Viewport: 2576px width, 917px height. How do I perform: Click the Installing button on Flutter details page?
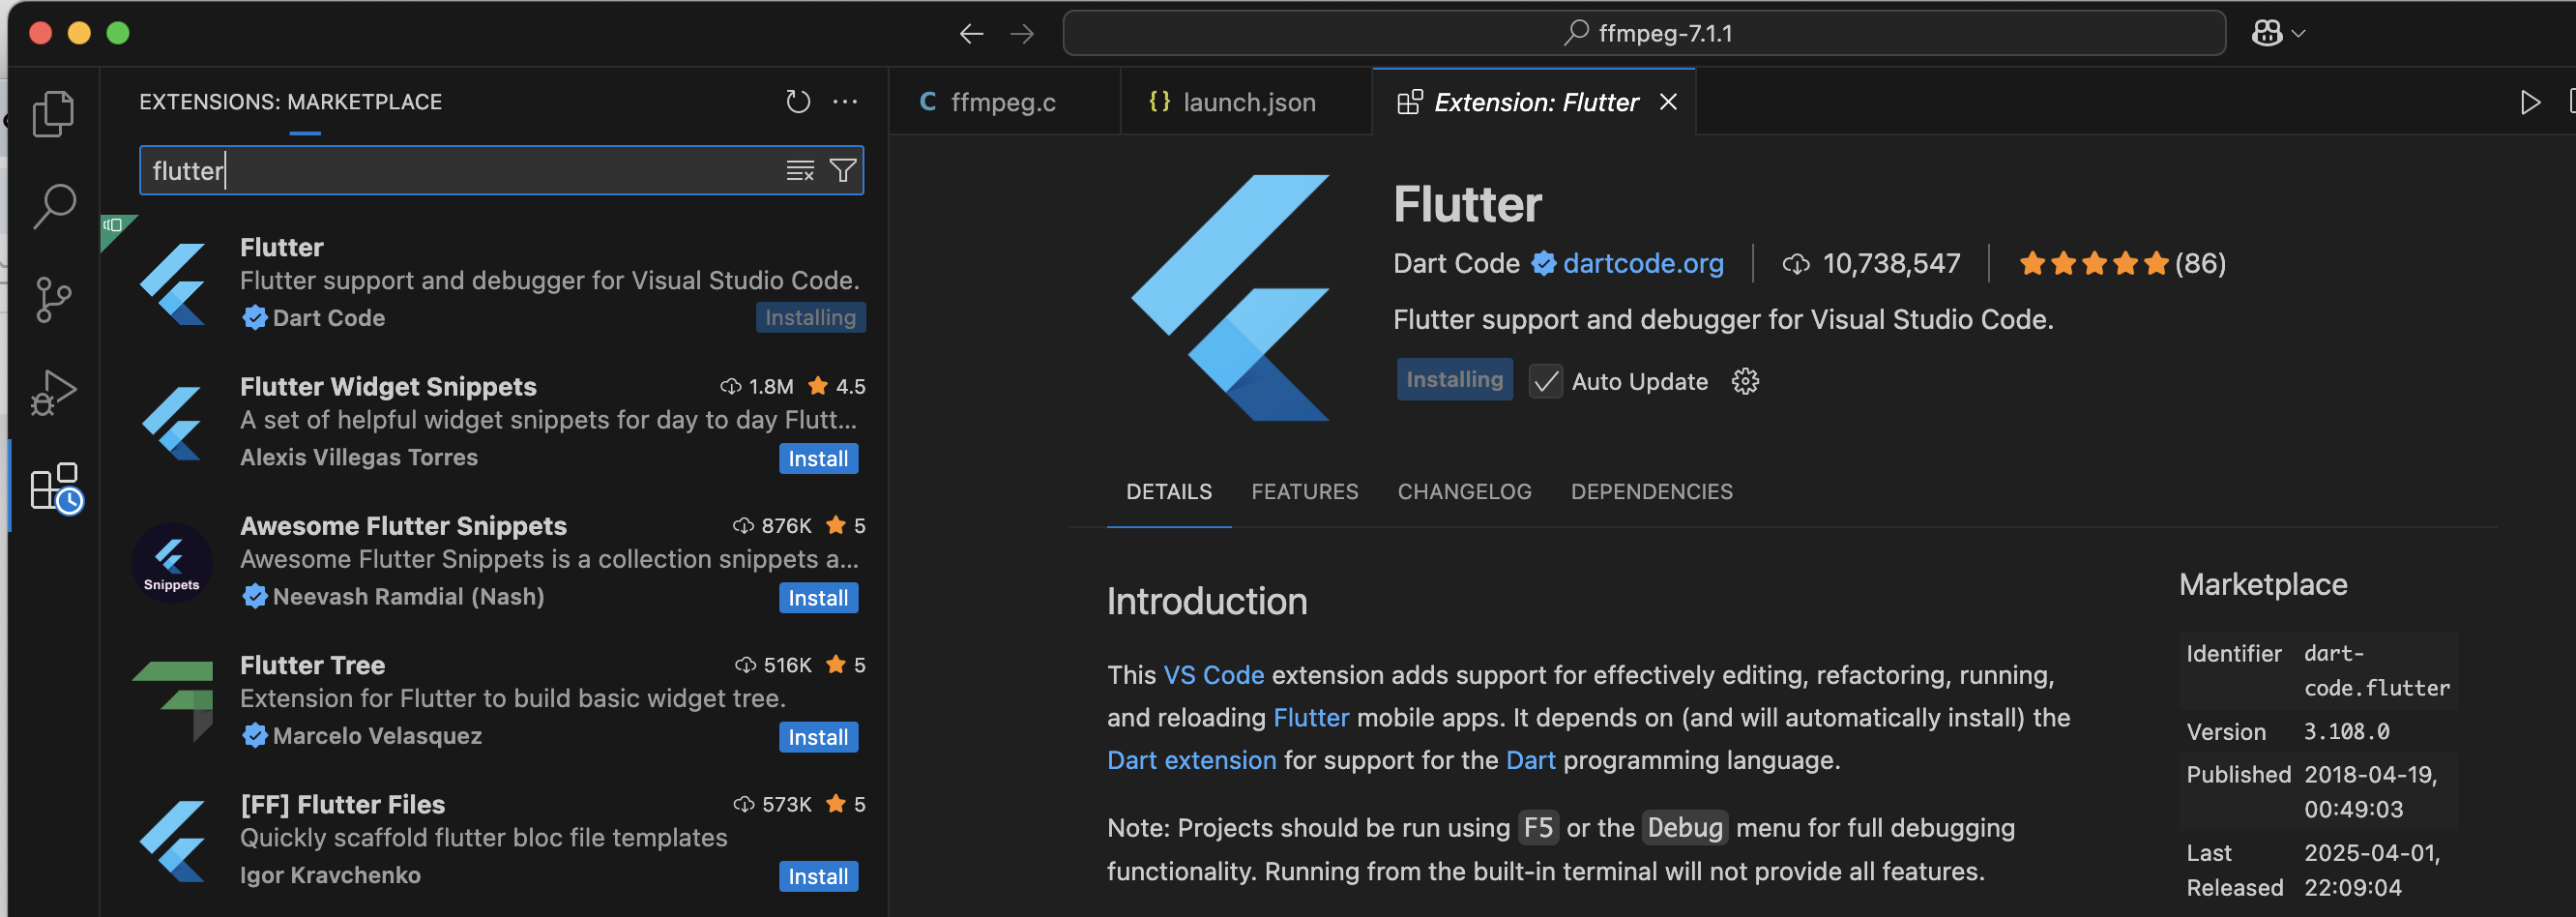(1454, 380)
